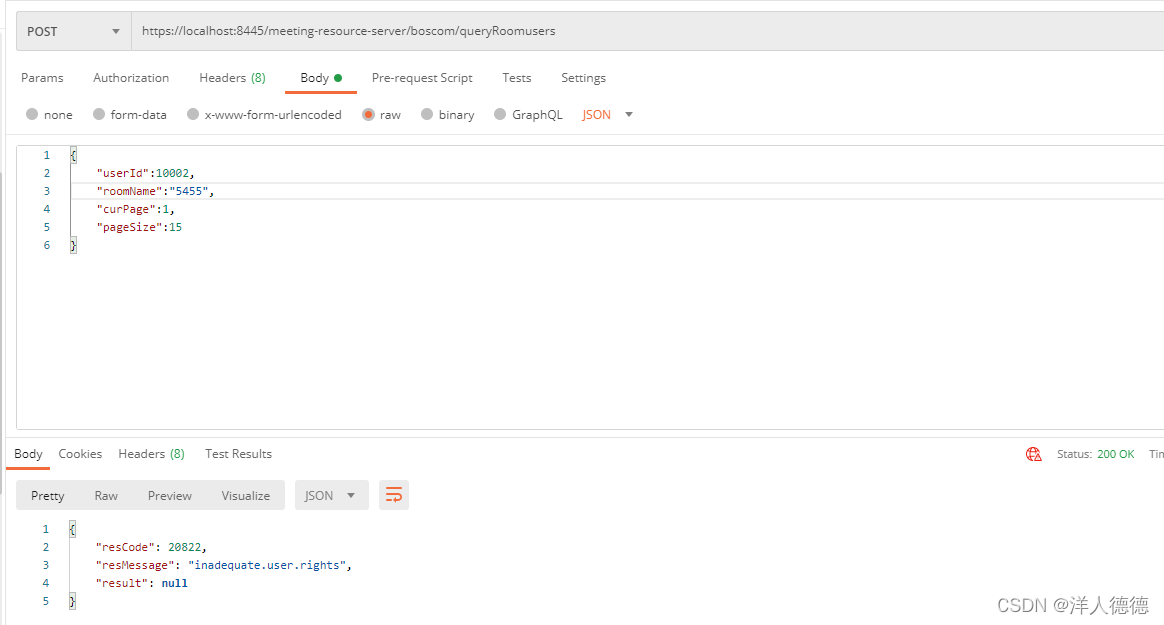The image size is (1164, 625).
Task: Switch response view to Pretty
Action: click(48, 495)
